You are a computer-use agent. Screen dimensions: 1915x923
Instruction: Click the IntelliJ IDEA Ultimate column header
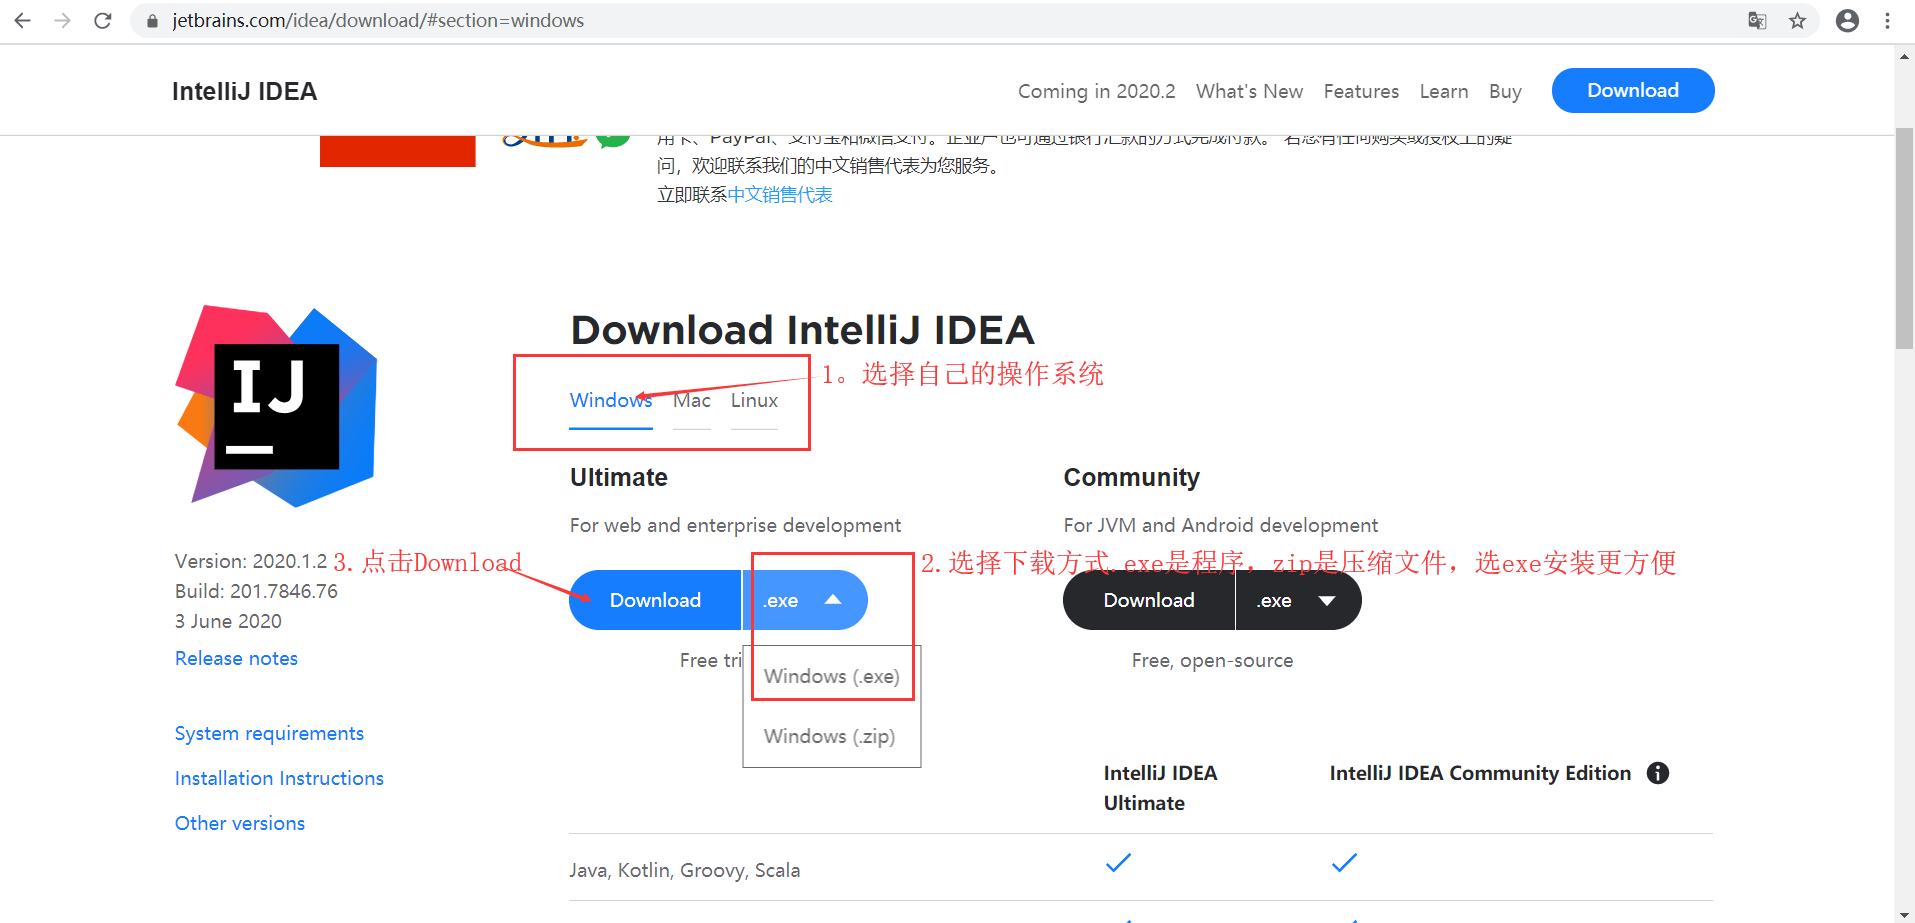(x=1160, y=788)
